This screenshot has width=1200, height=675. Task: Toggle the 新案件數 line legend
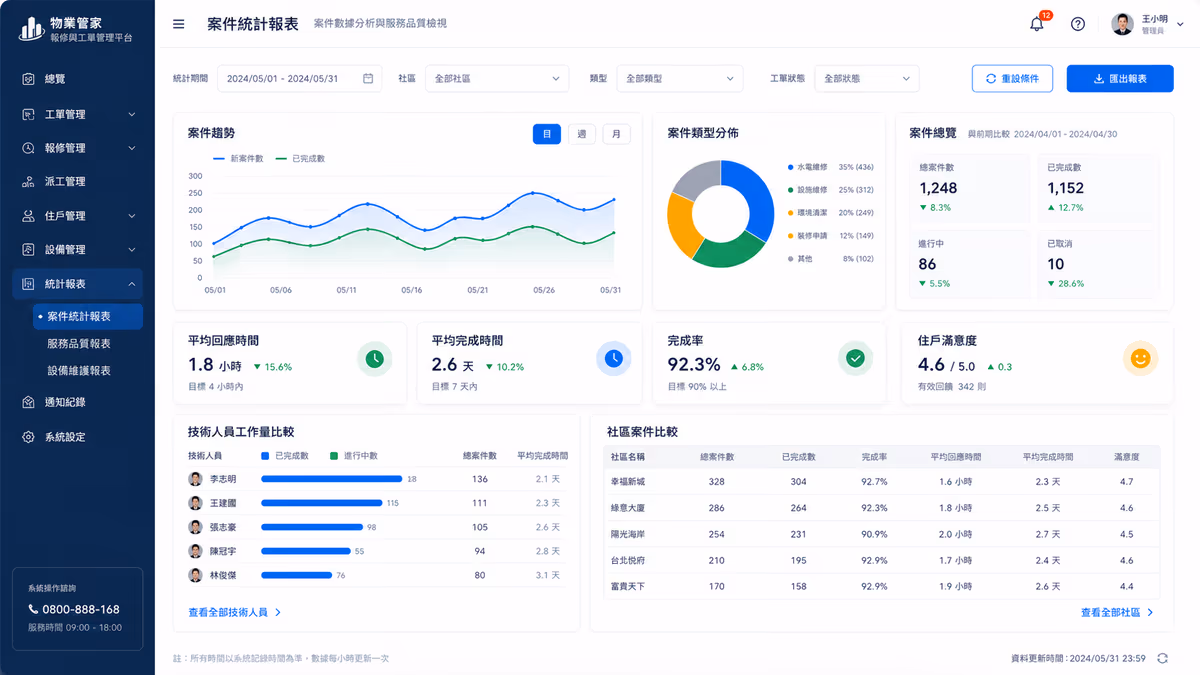click(238, 158)
